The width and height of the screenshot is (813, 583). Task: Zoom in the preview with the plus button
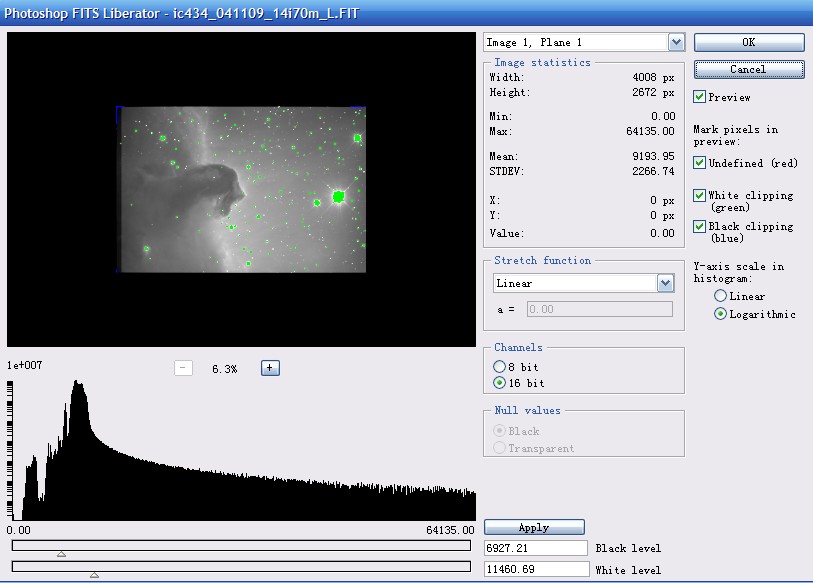coord(270,368)
